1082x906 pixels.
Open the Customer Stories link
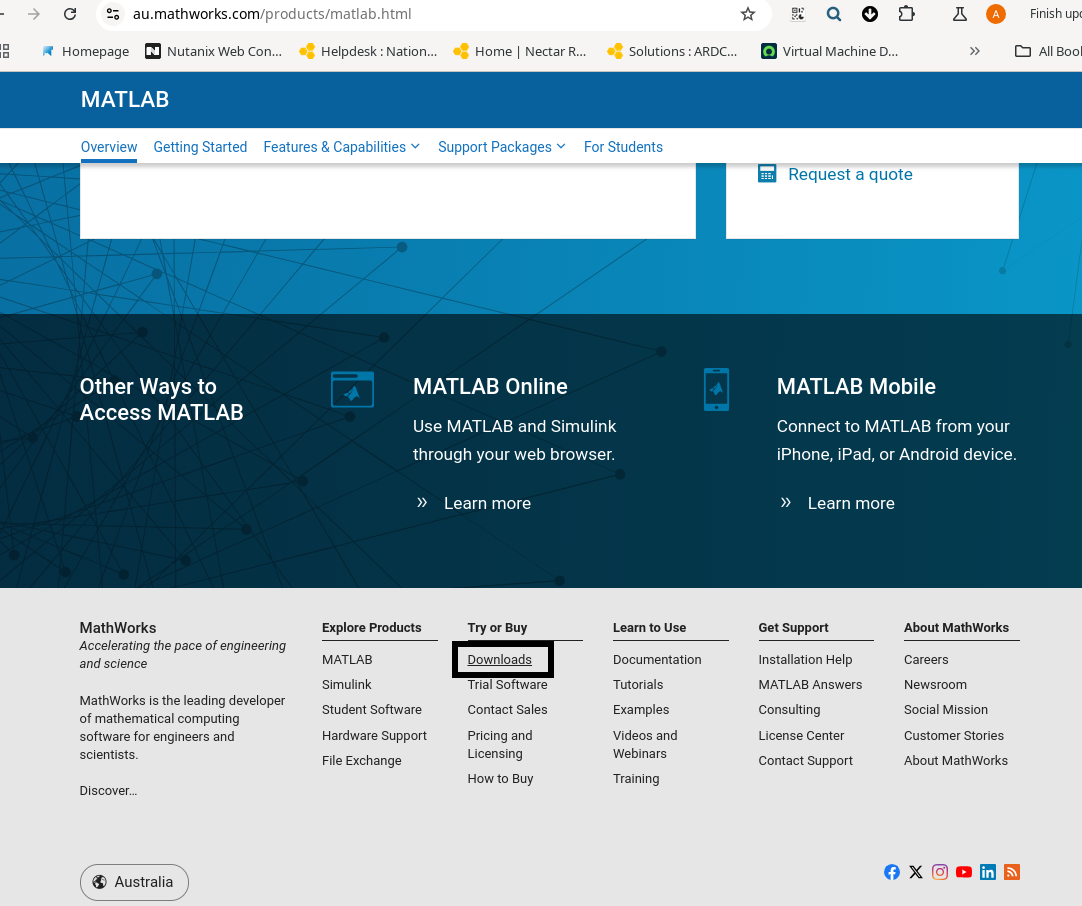(954, 736)
